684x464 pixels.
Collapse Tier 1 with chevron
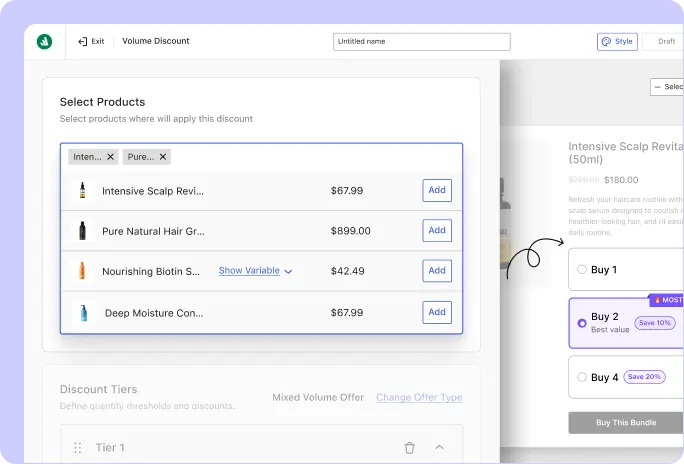(x=439, y=447)
